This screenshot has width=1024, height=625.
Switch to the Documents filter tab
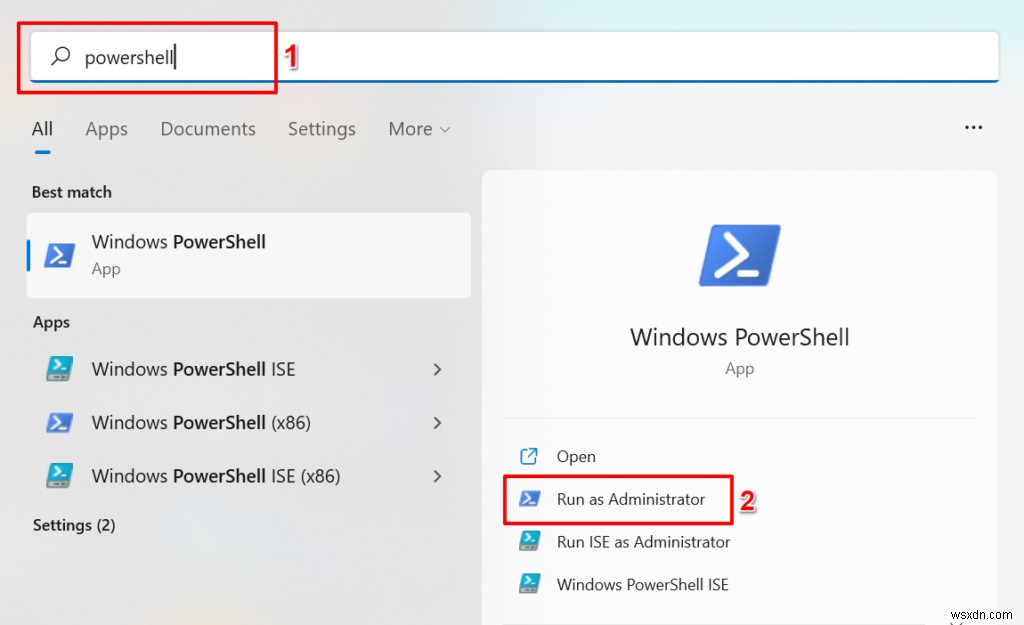207,128
